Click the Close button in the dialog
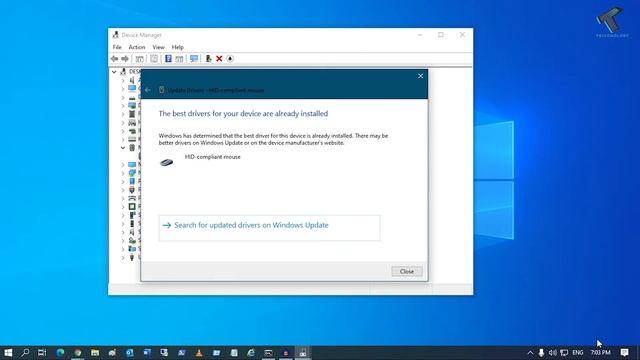The width and height of the screenshot is (640, 360). [x=407, y=271]
